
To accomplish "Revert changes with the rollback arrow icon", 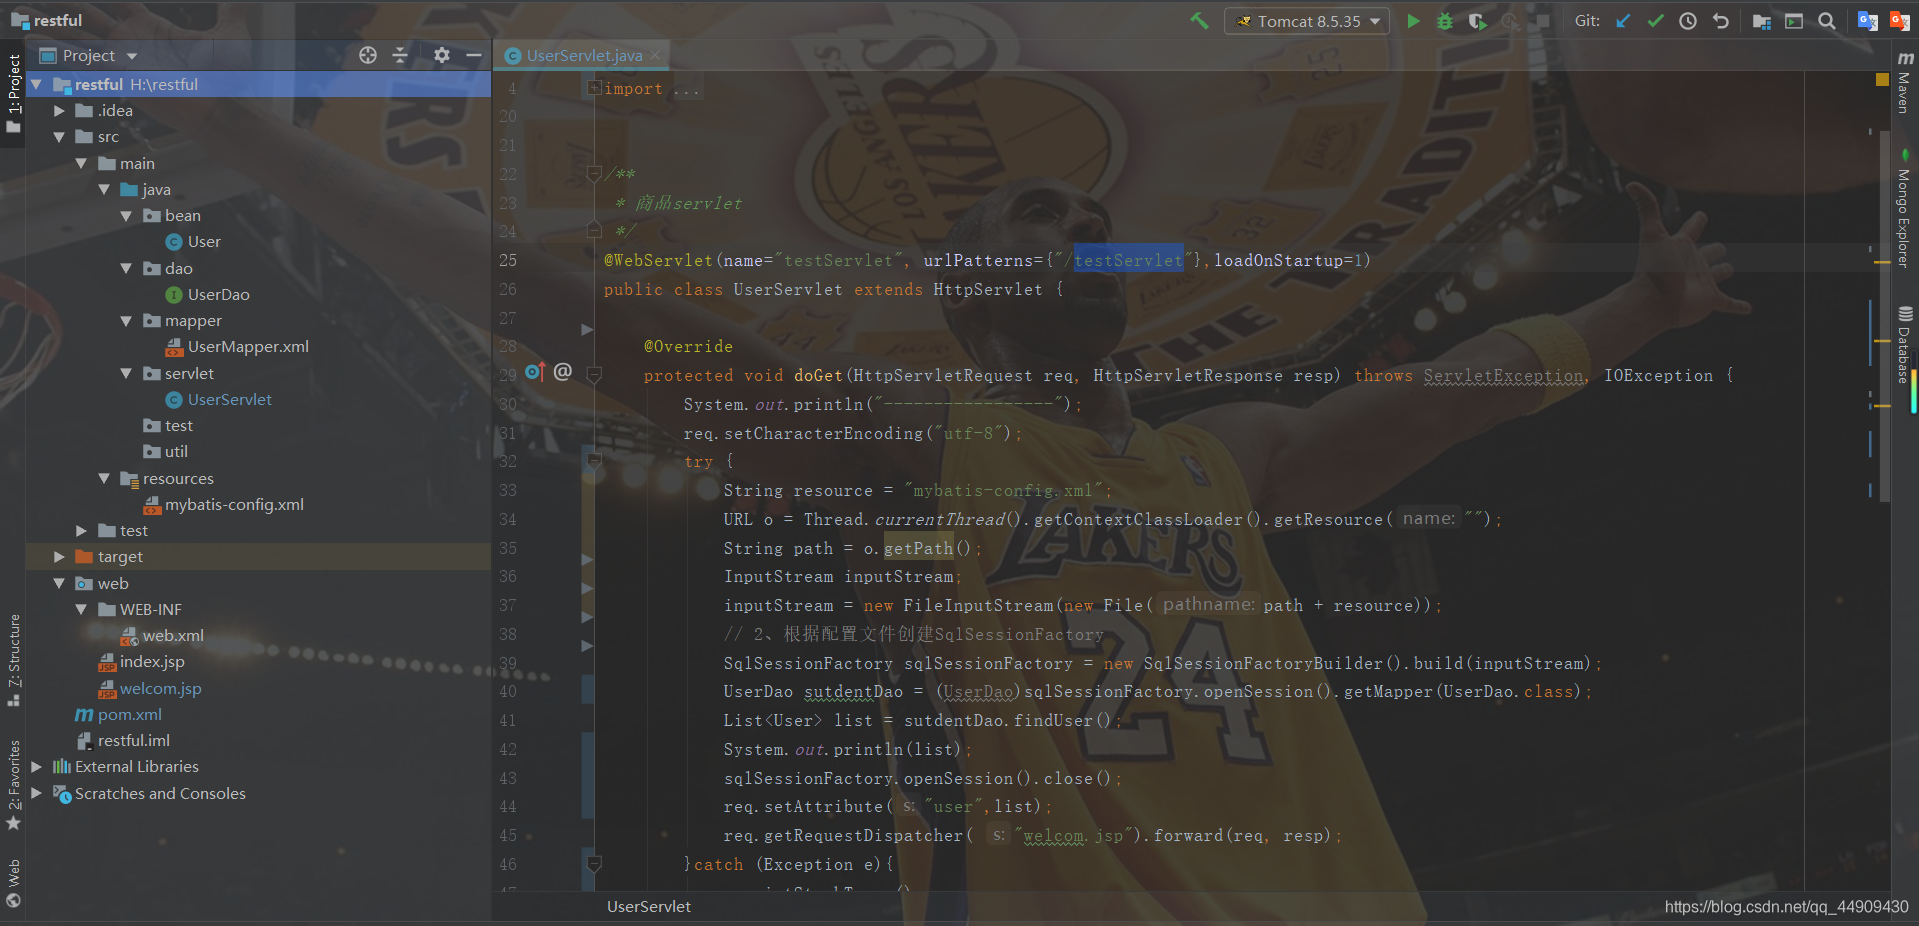I will [1721, 21].
